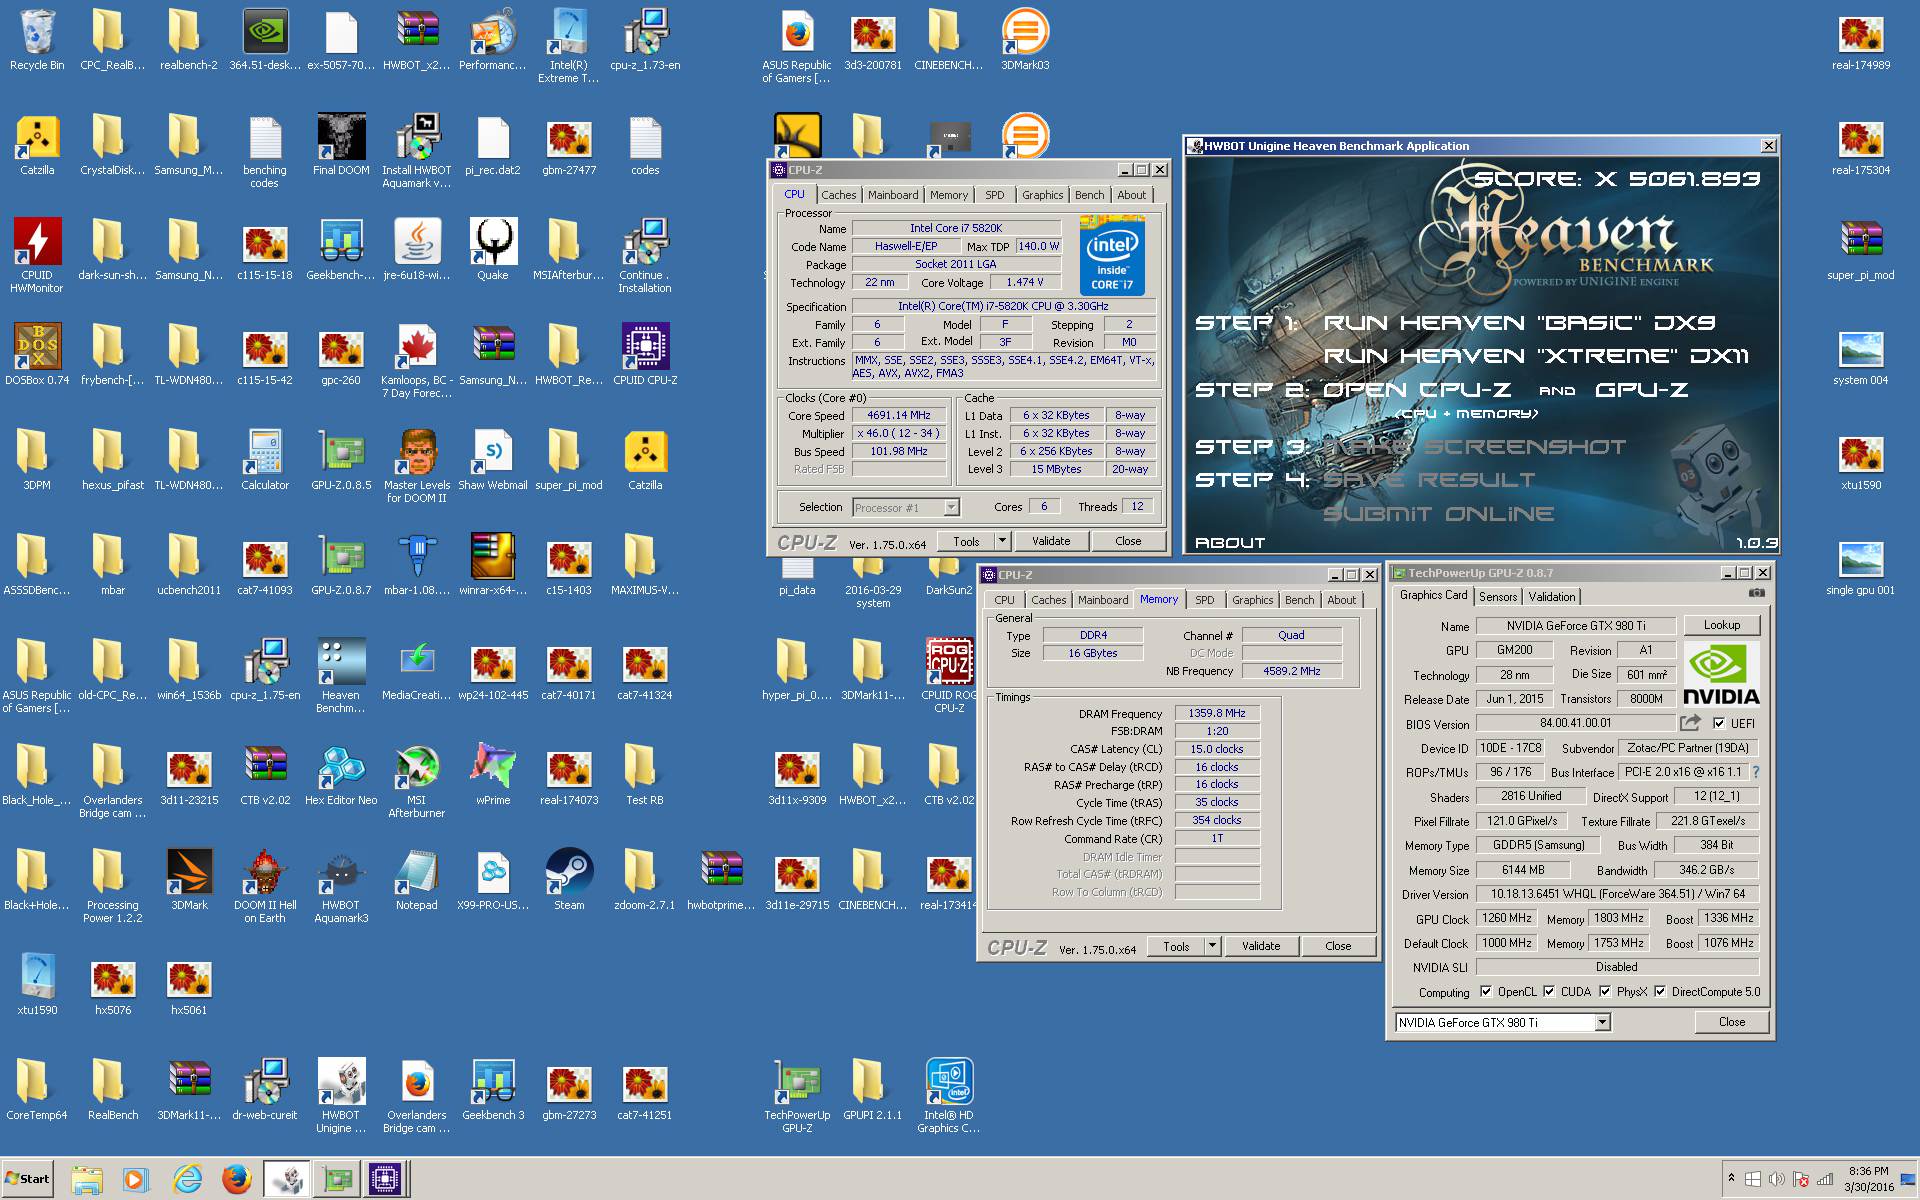
Task: Open CPUID ROG CPU-Z shortcut
Action: (x=949, y=676)
